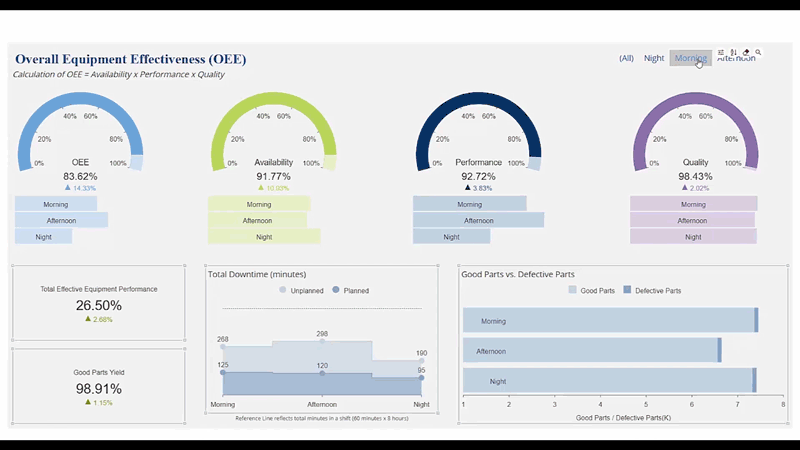The height and width of the screenshot is (450, 800).
Task: Select the Morning shift filter option
Action: pos(690,58)
